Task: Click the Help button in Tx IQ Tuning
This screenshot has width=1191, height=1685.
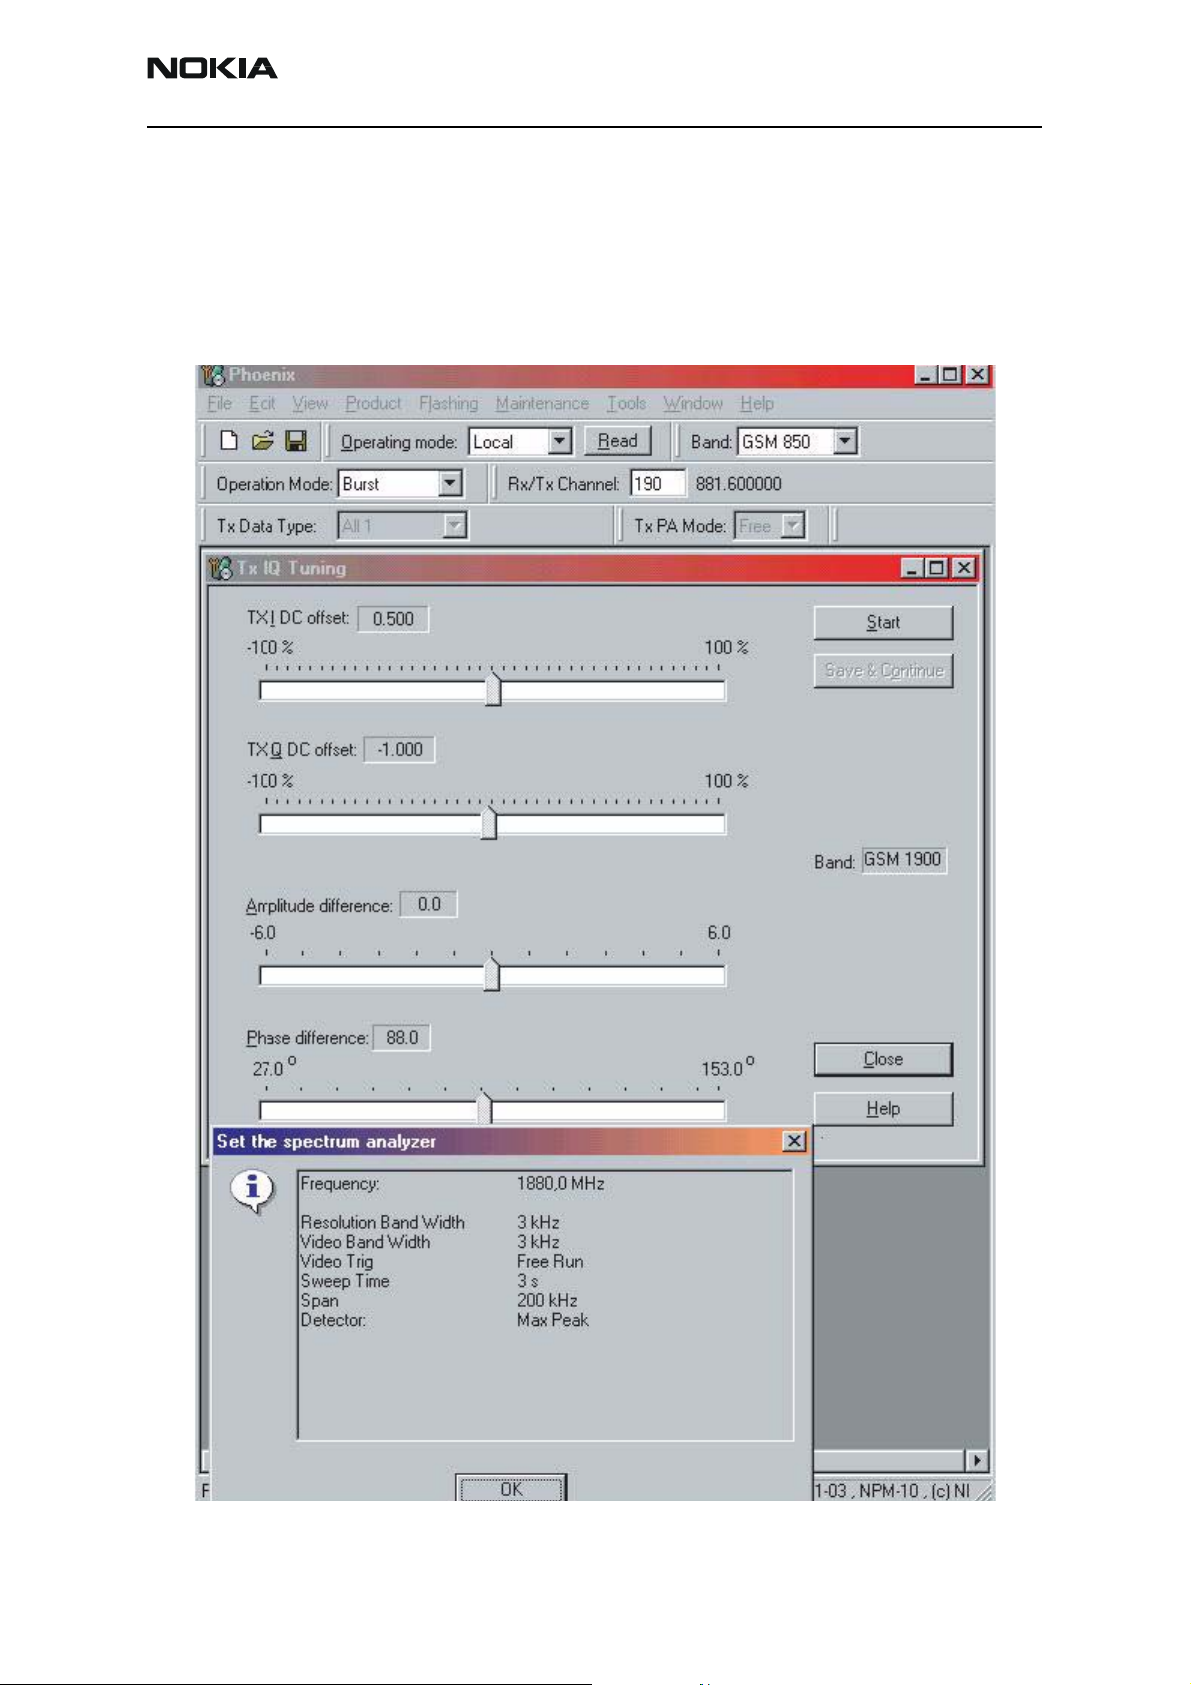Action: (883, 1109)
